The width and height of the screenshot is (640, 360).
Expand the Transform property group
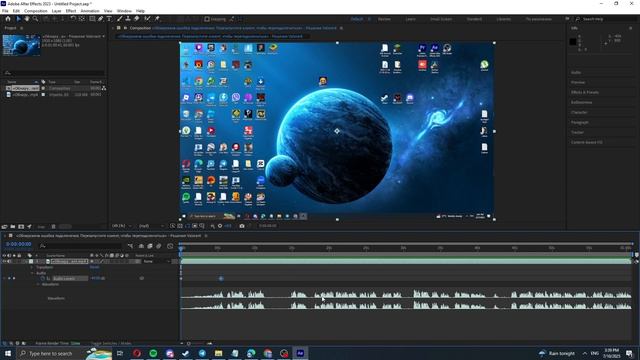click(x=32, y=267)
